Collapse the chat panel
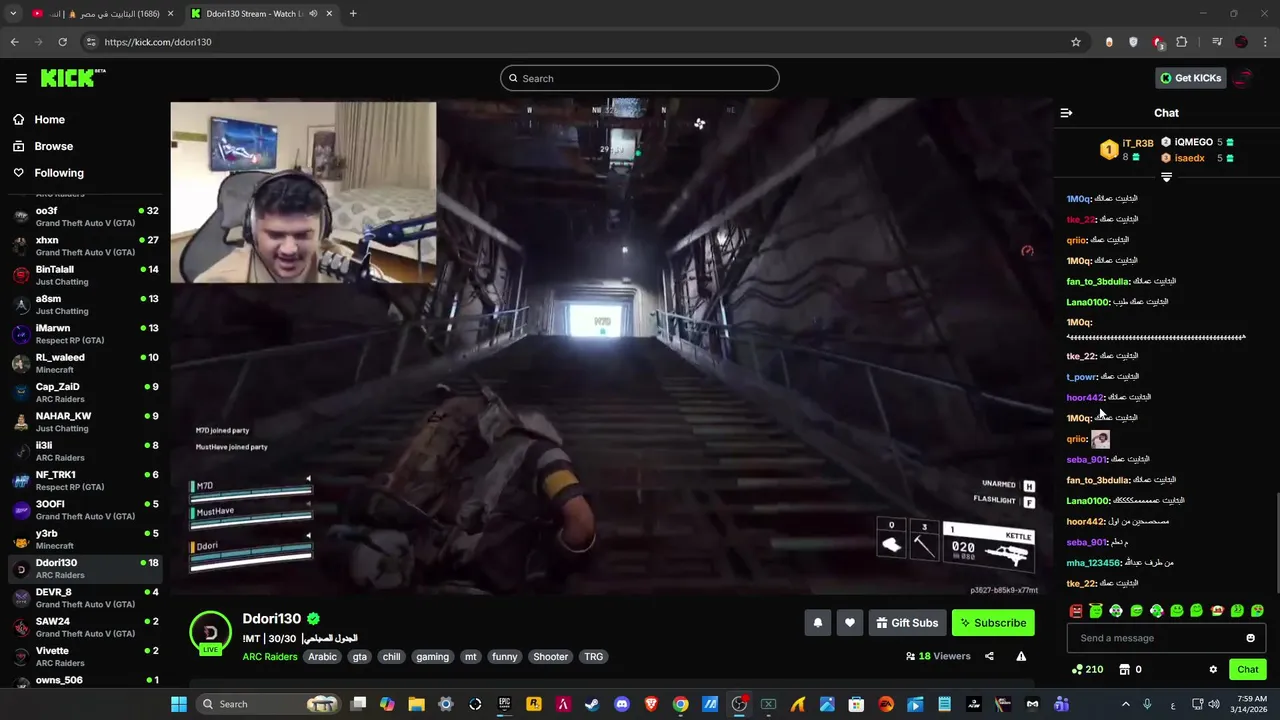This screenshot has height=720, width=1280. [x=1066, y=113]
